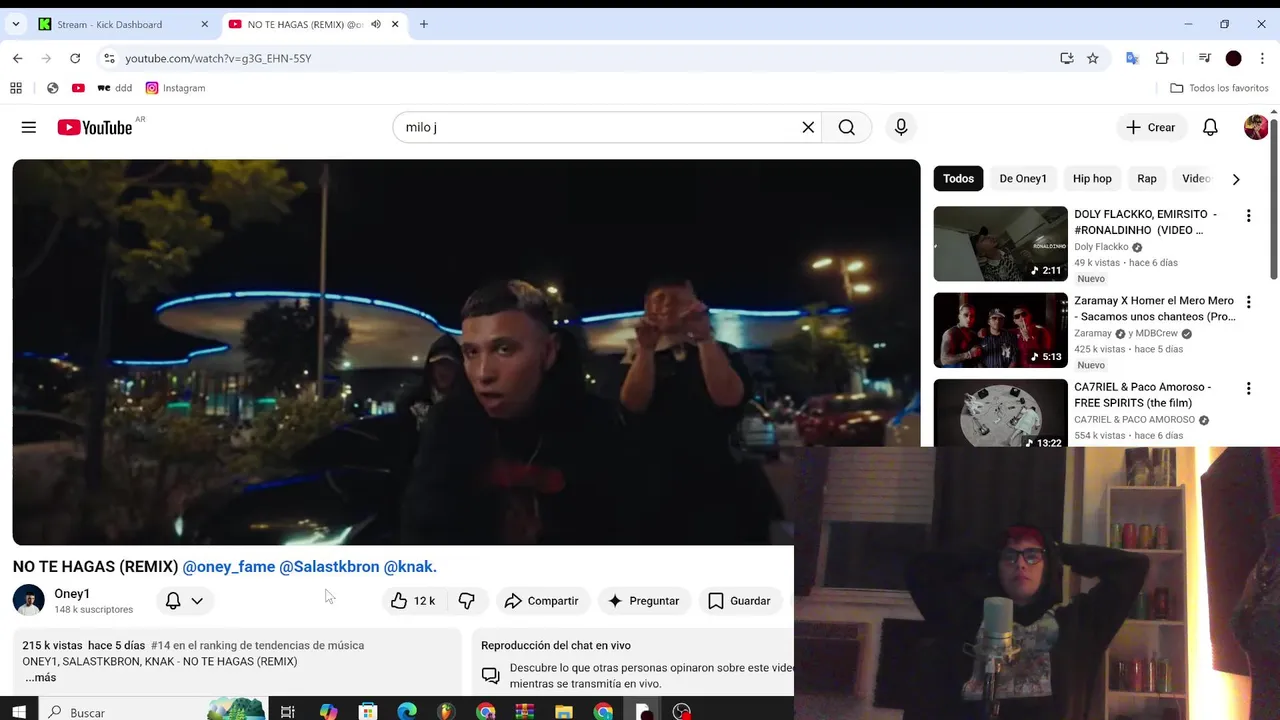Open the Google Translate extension
Image resolution: width=1280 pixels, height=720 pixels.
click(x=1132, y=58)
